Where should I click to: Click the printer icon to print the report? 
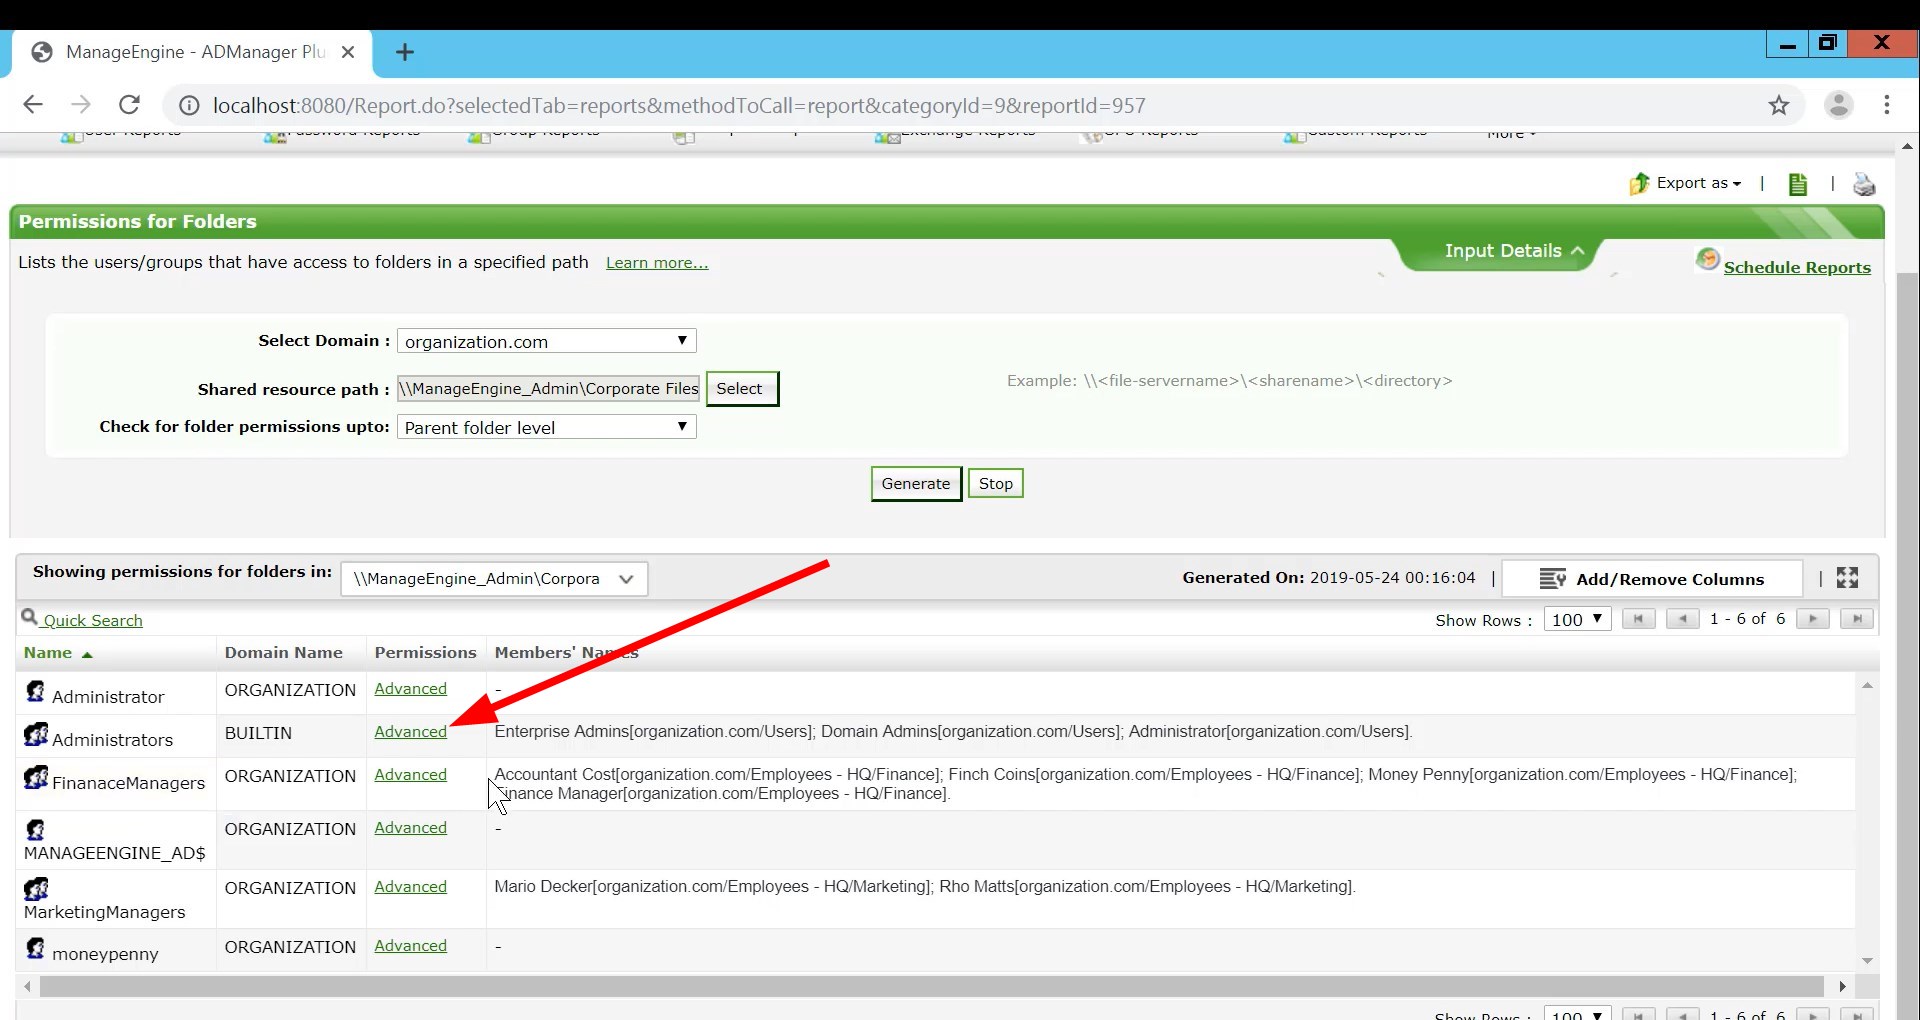tap(1864, 184)
